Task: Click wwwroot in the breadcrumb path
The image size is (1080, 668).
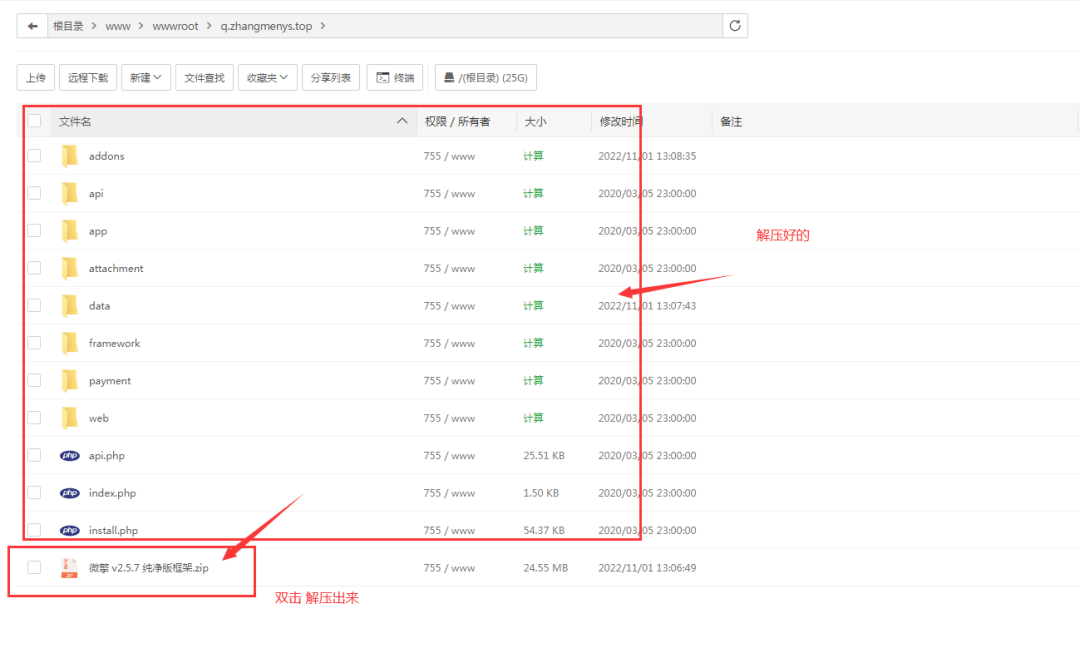Action: click(x=175, y=26)
